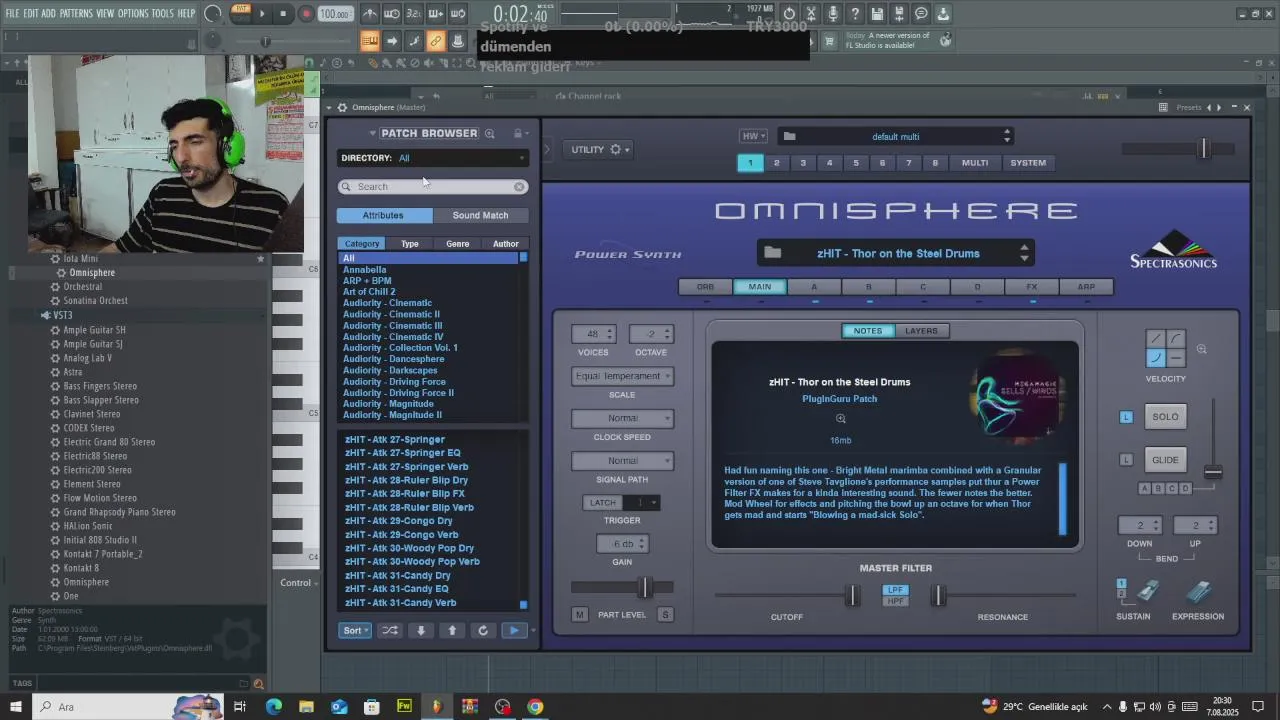Open the 'default multi' selector

896,136
